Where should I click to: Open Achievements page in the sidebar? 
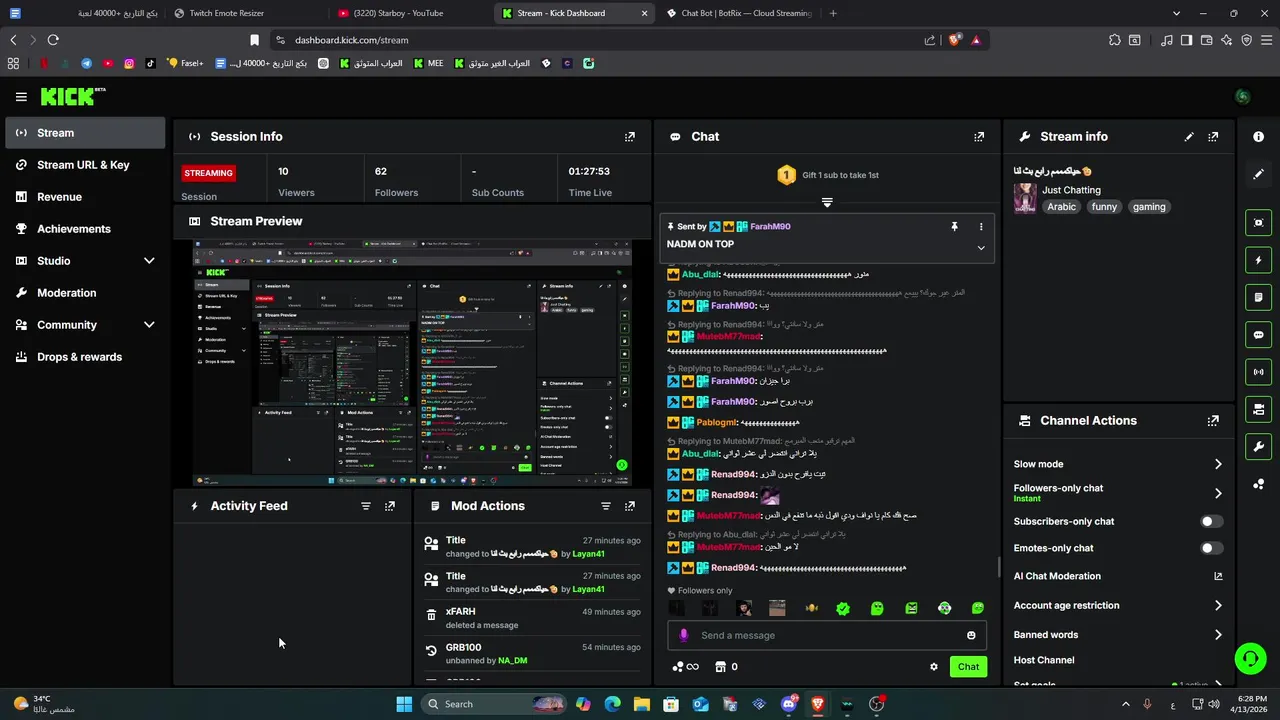(85, 229)
